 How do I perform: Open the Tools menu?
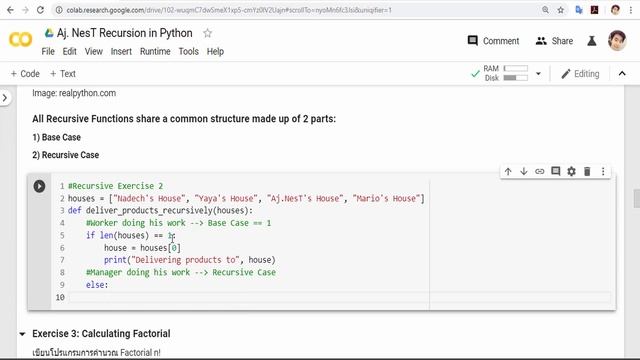[189, 51]
